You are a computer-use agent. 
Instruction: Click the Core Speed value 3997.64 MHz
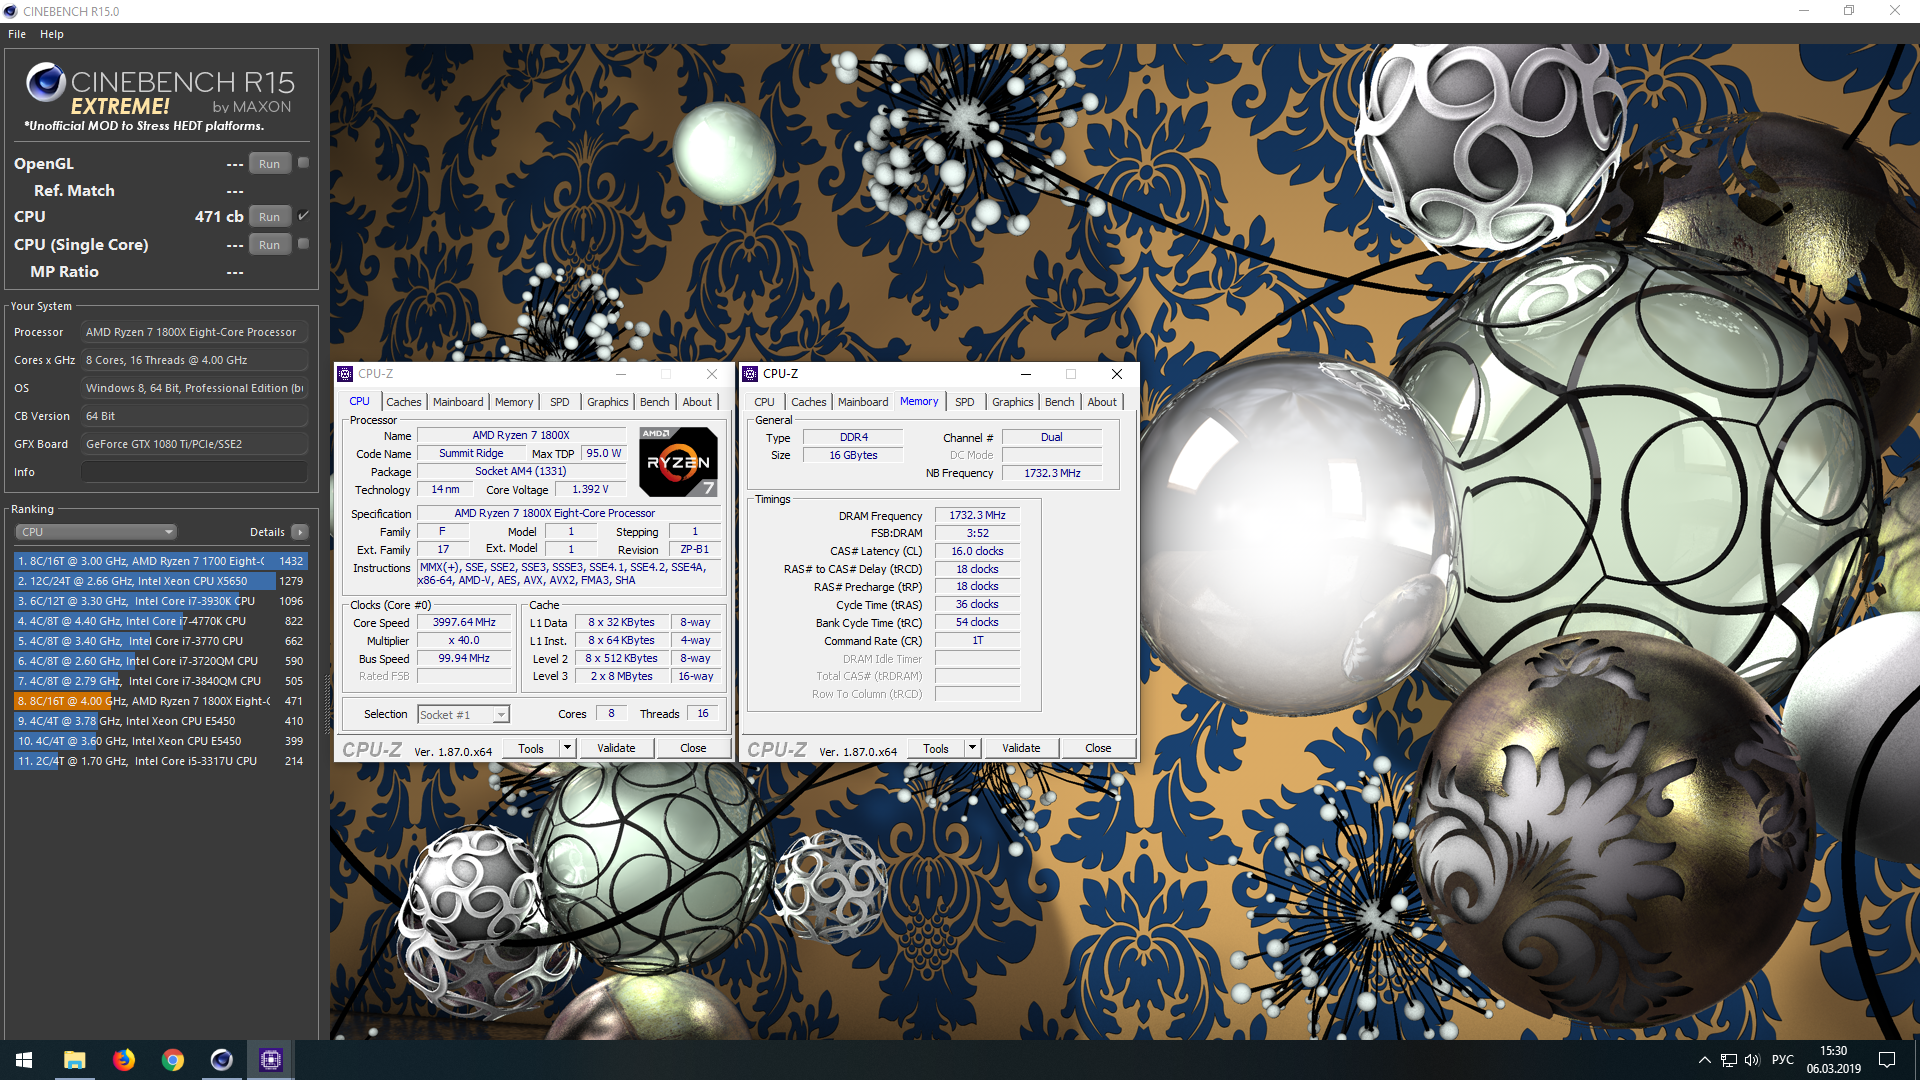[x=464, y=622]
